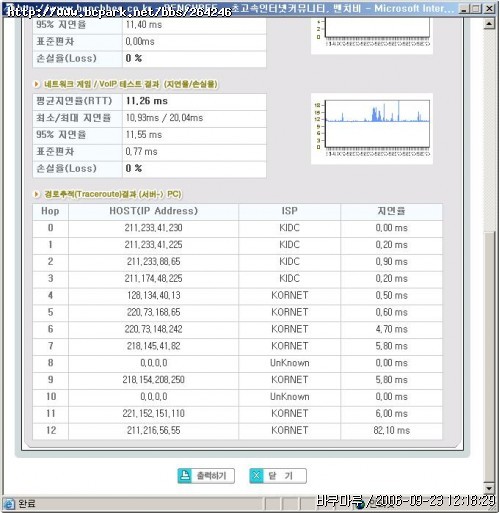Click the network game/VoIP latency graph
500x513 pixels.
point(372,129)
